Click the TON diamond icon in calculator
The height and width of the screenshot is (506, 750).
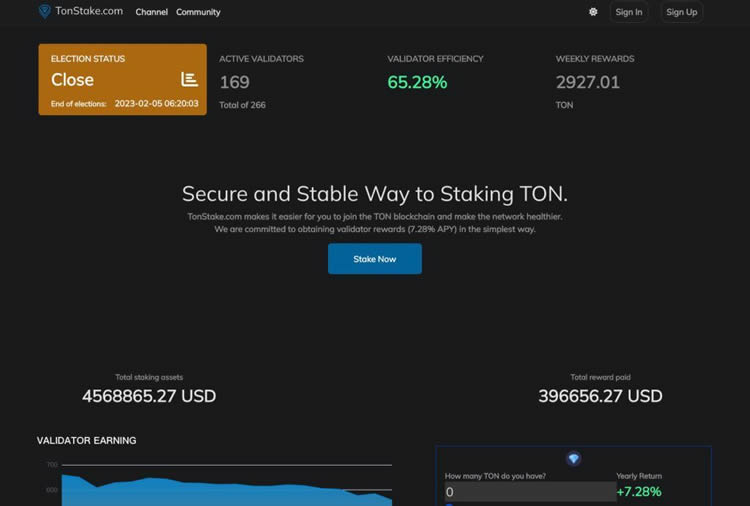pyautogui.click(x=573, y=458)
